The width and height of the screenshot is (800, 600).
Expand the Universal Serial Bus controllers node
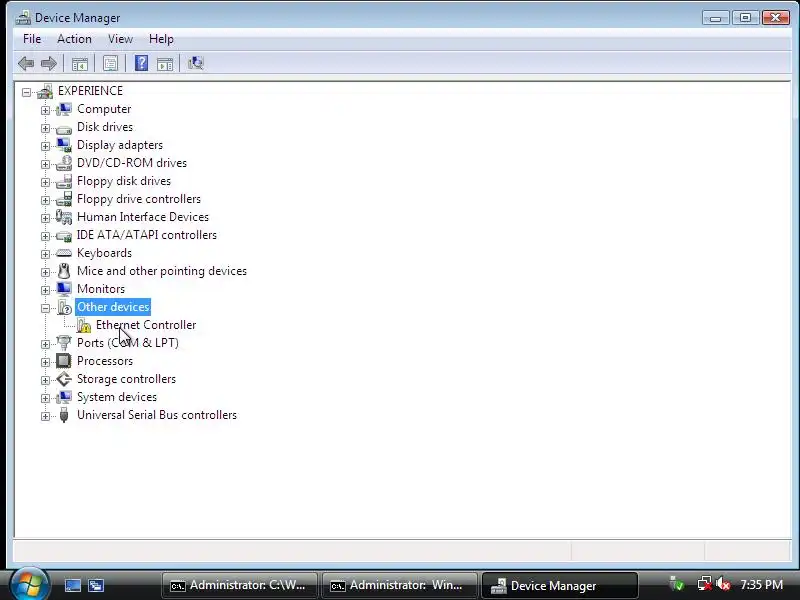pos(45,416)
